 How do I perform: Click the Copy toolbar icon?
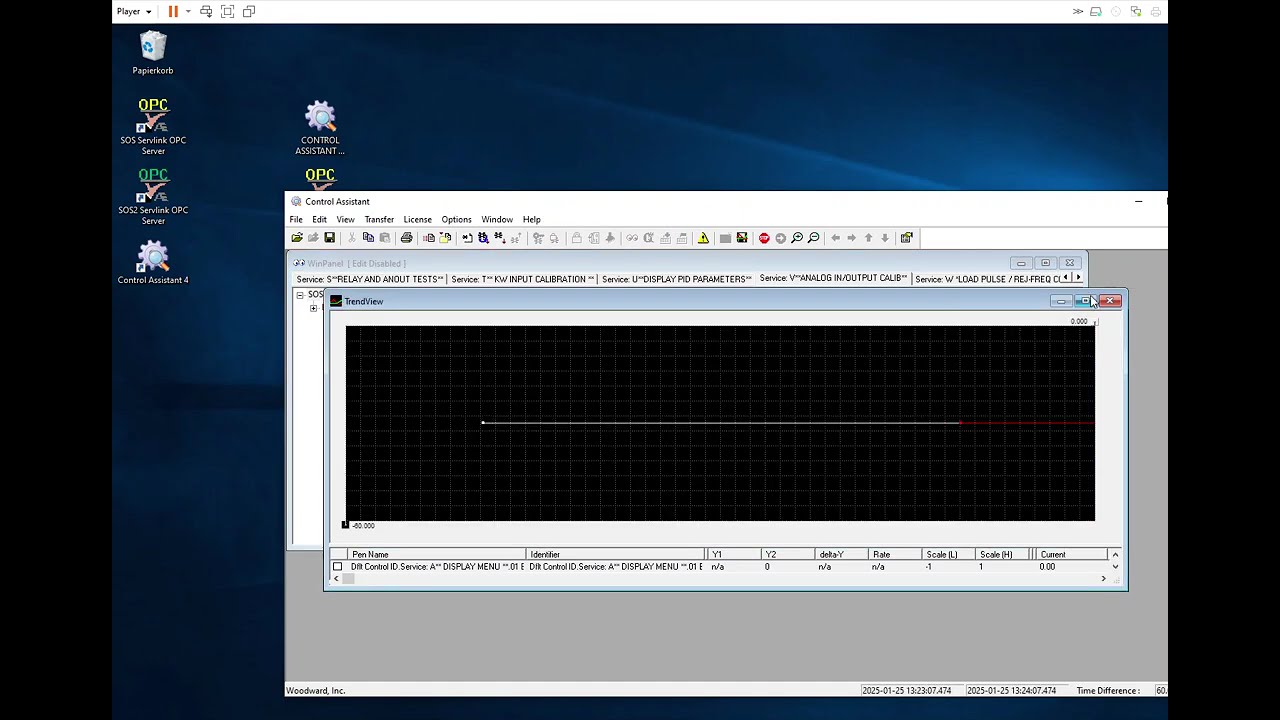coord(368,238)
